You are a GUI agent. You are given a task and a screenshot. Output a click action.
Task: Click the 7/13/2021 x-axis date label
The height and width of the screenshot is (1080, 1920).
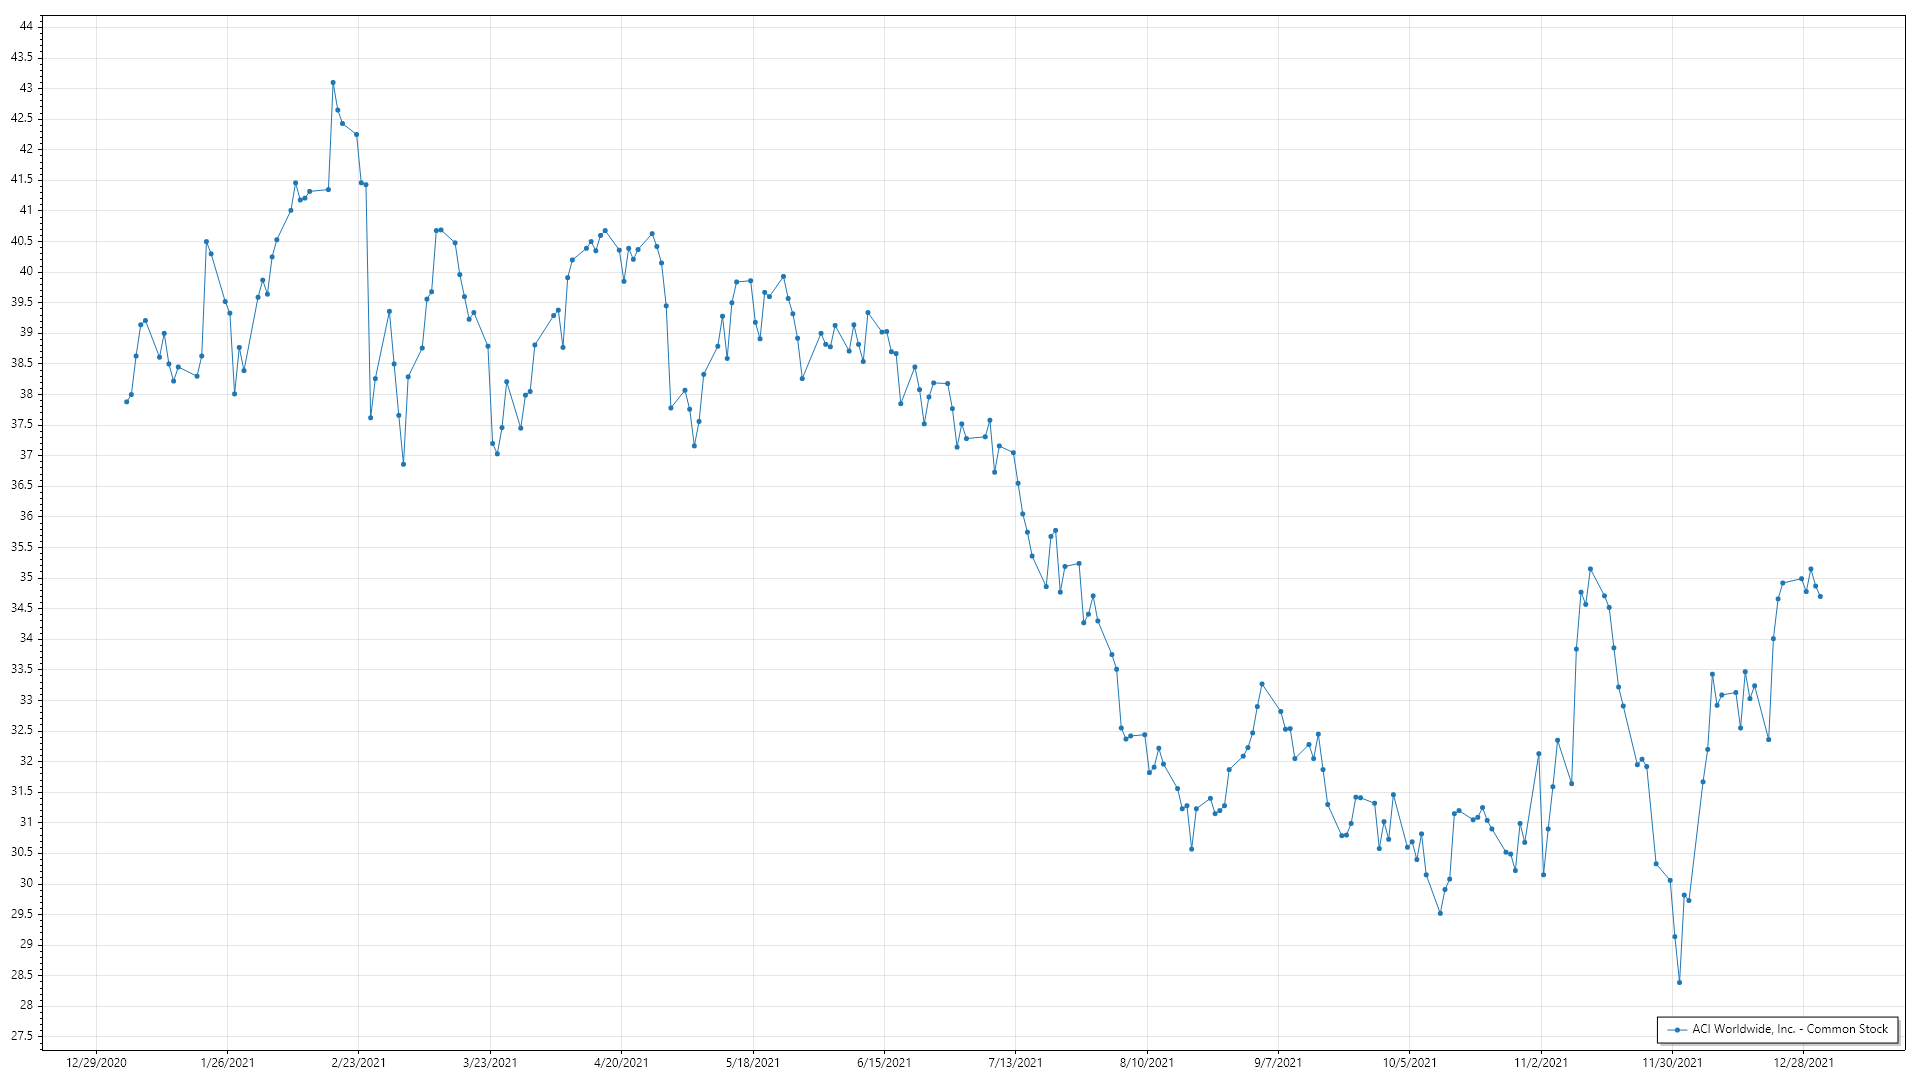click(x=1015, y=1063)
